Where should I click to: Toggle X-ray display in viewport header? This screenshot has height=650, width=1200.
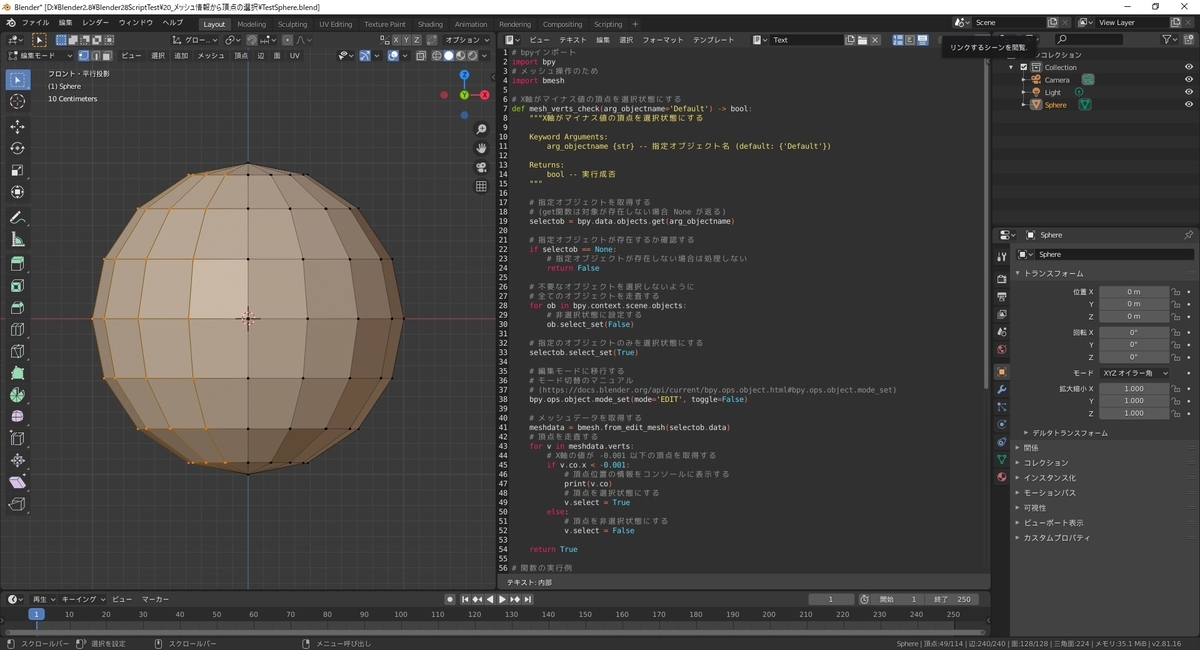click(x=421, y=56)
